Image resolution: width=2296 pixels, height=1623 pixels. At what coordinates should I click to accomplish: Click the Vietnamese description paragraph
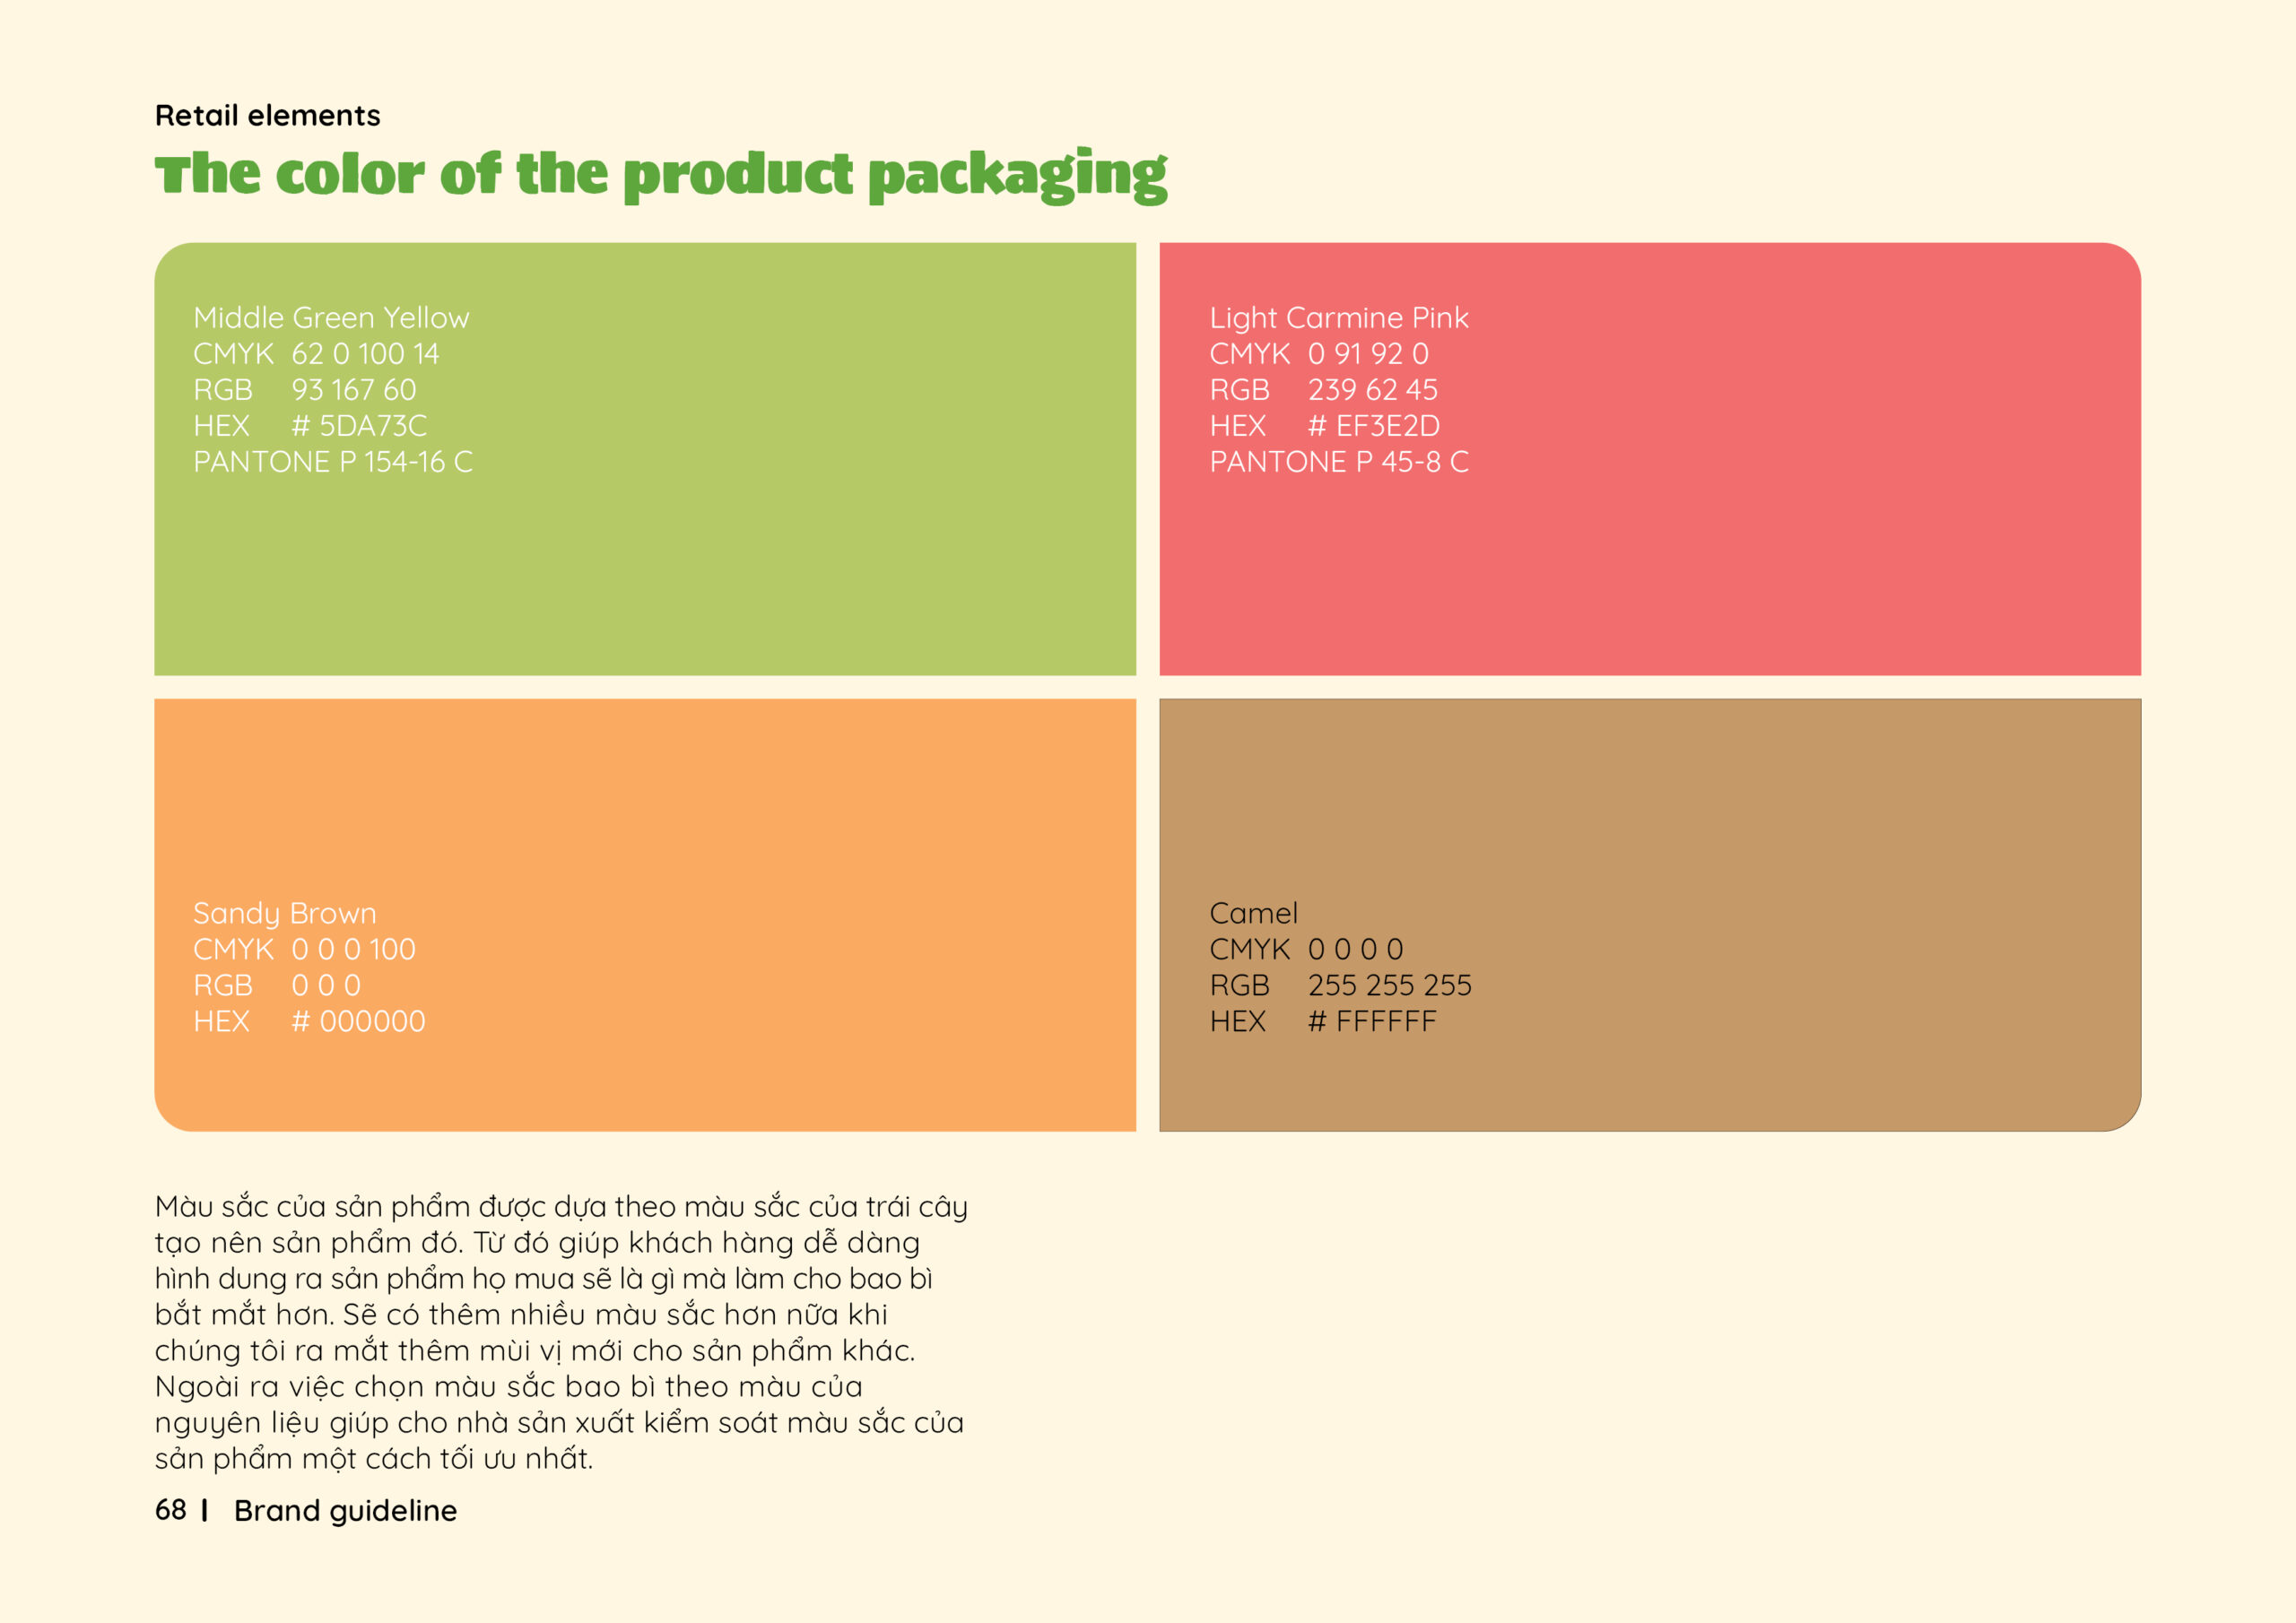(561, 1333)
